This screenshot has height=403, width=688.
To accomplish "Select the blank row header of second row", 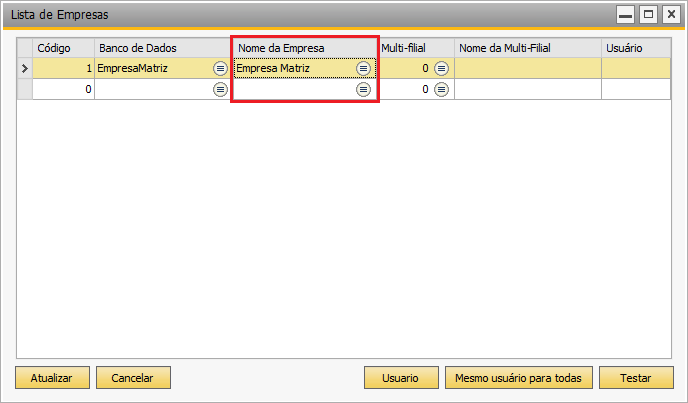I will (25, 90).
